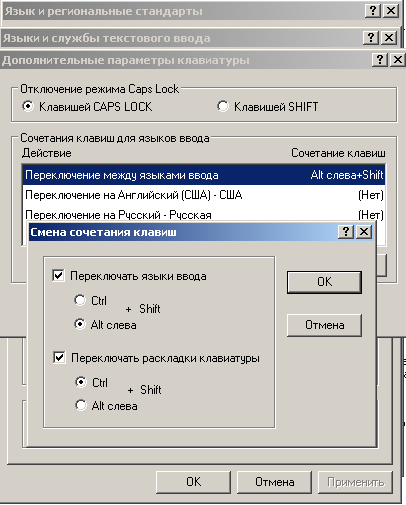Choose Клавишей CAPS LOCK option
This screenshot has height=505, width=406.
tap(28, 107)
